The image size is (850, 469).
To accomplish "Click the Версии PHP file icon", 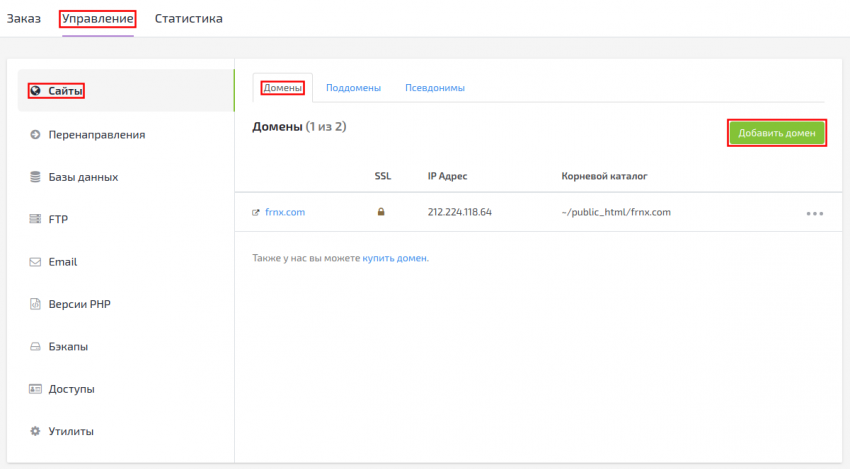I will [x=35, y=304].
